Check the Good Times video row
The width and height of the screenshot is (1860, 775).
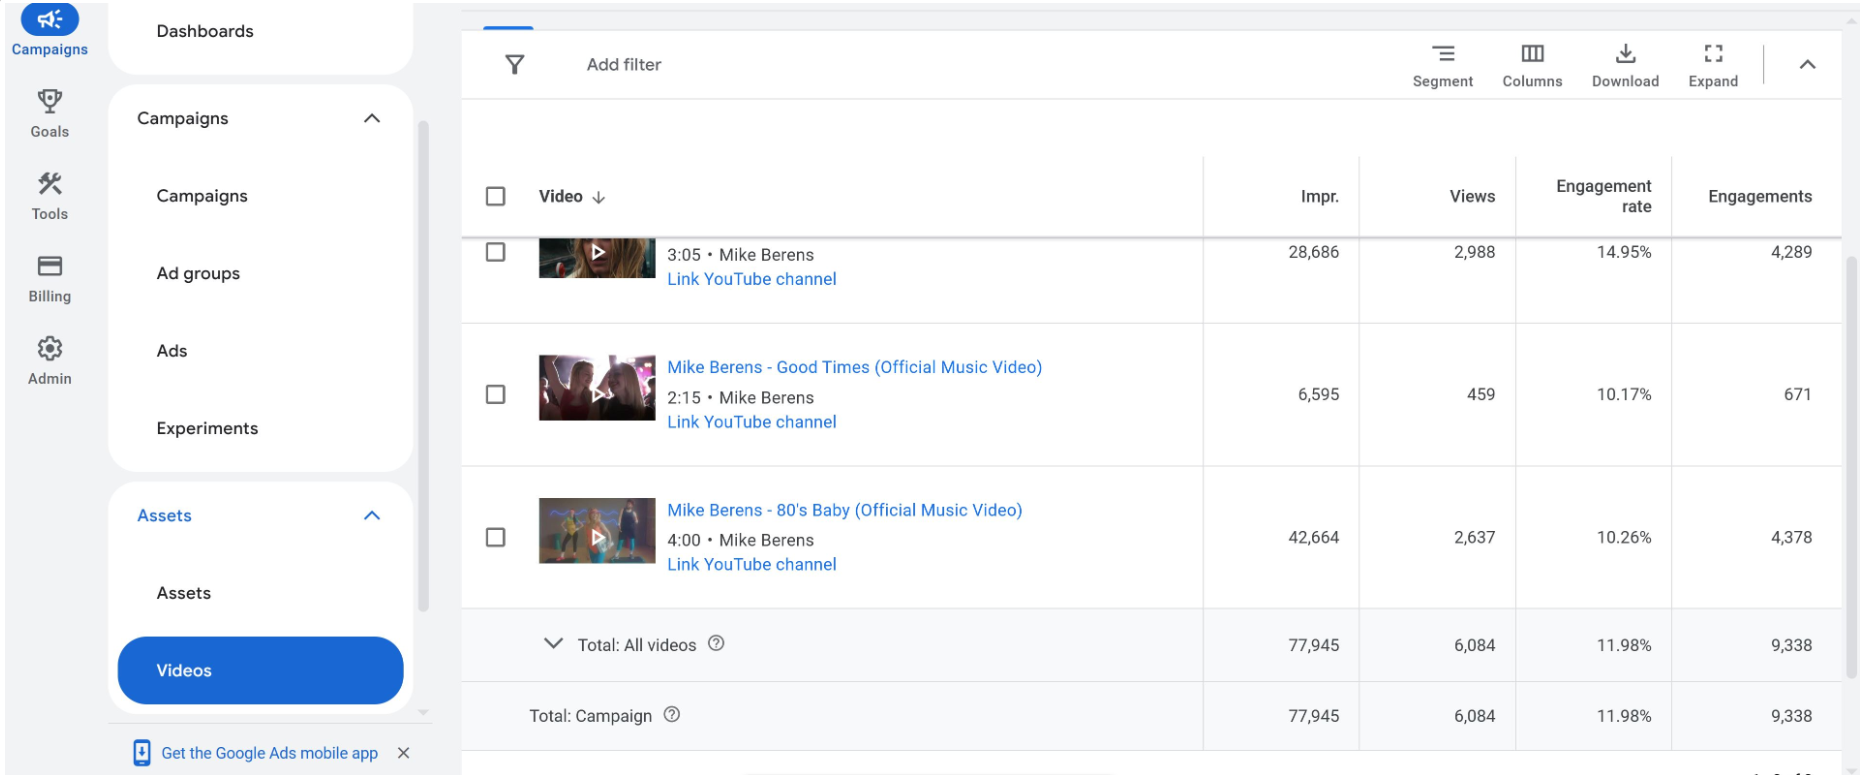point(495,394)
